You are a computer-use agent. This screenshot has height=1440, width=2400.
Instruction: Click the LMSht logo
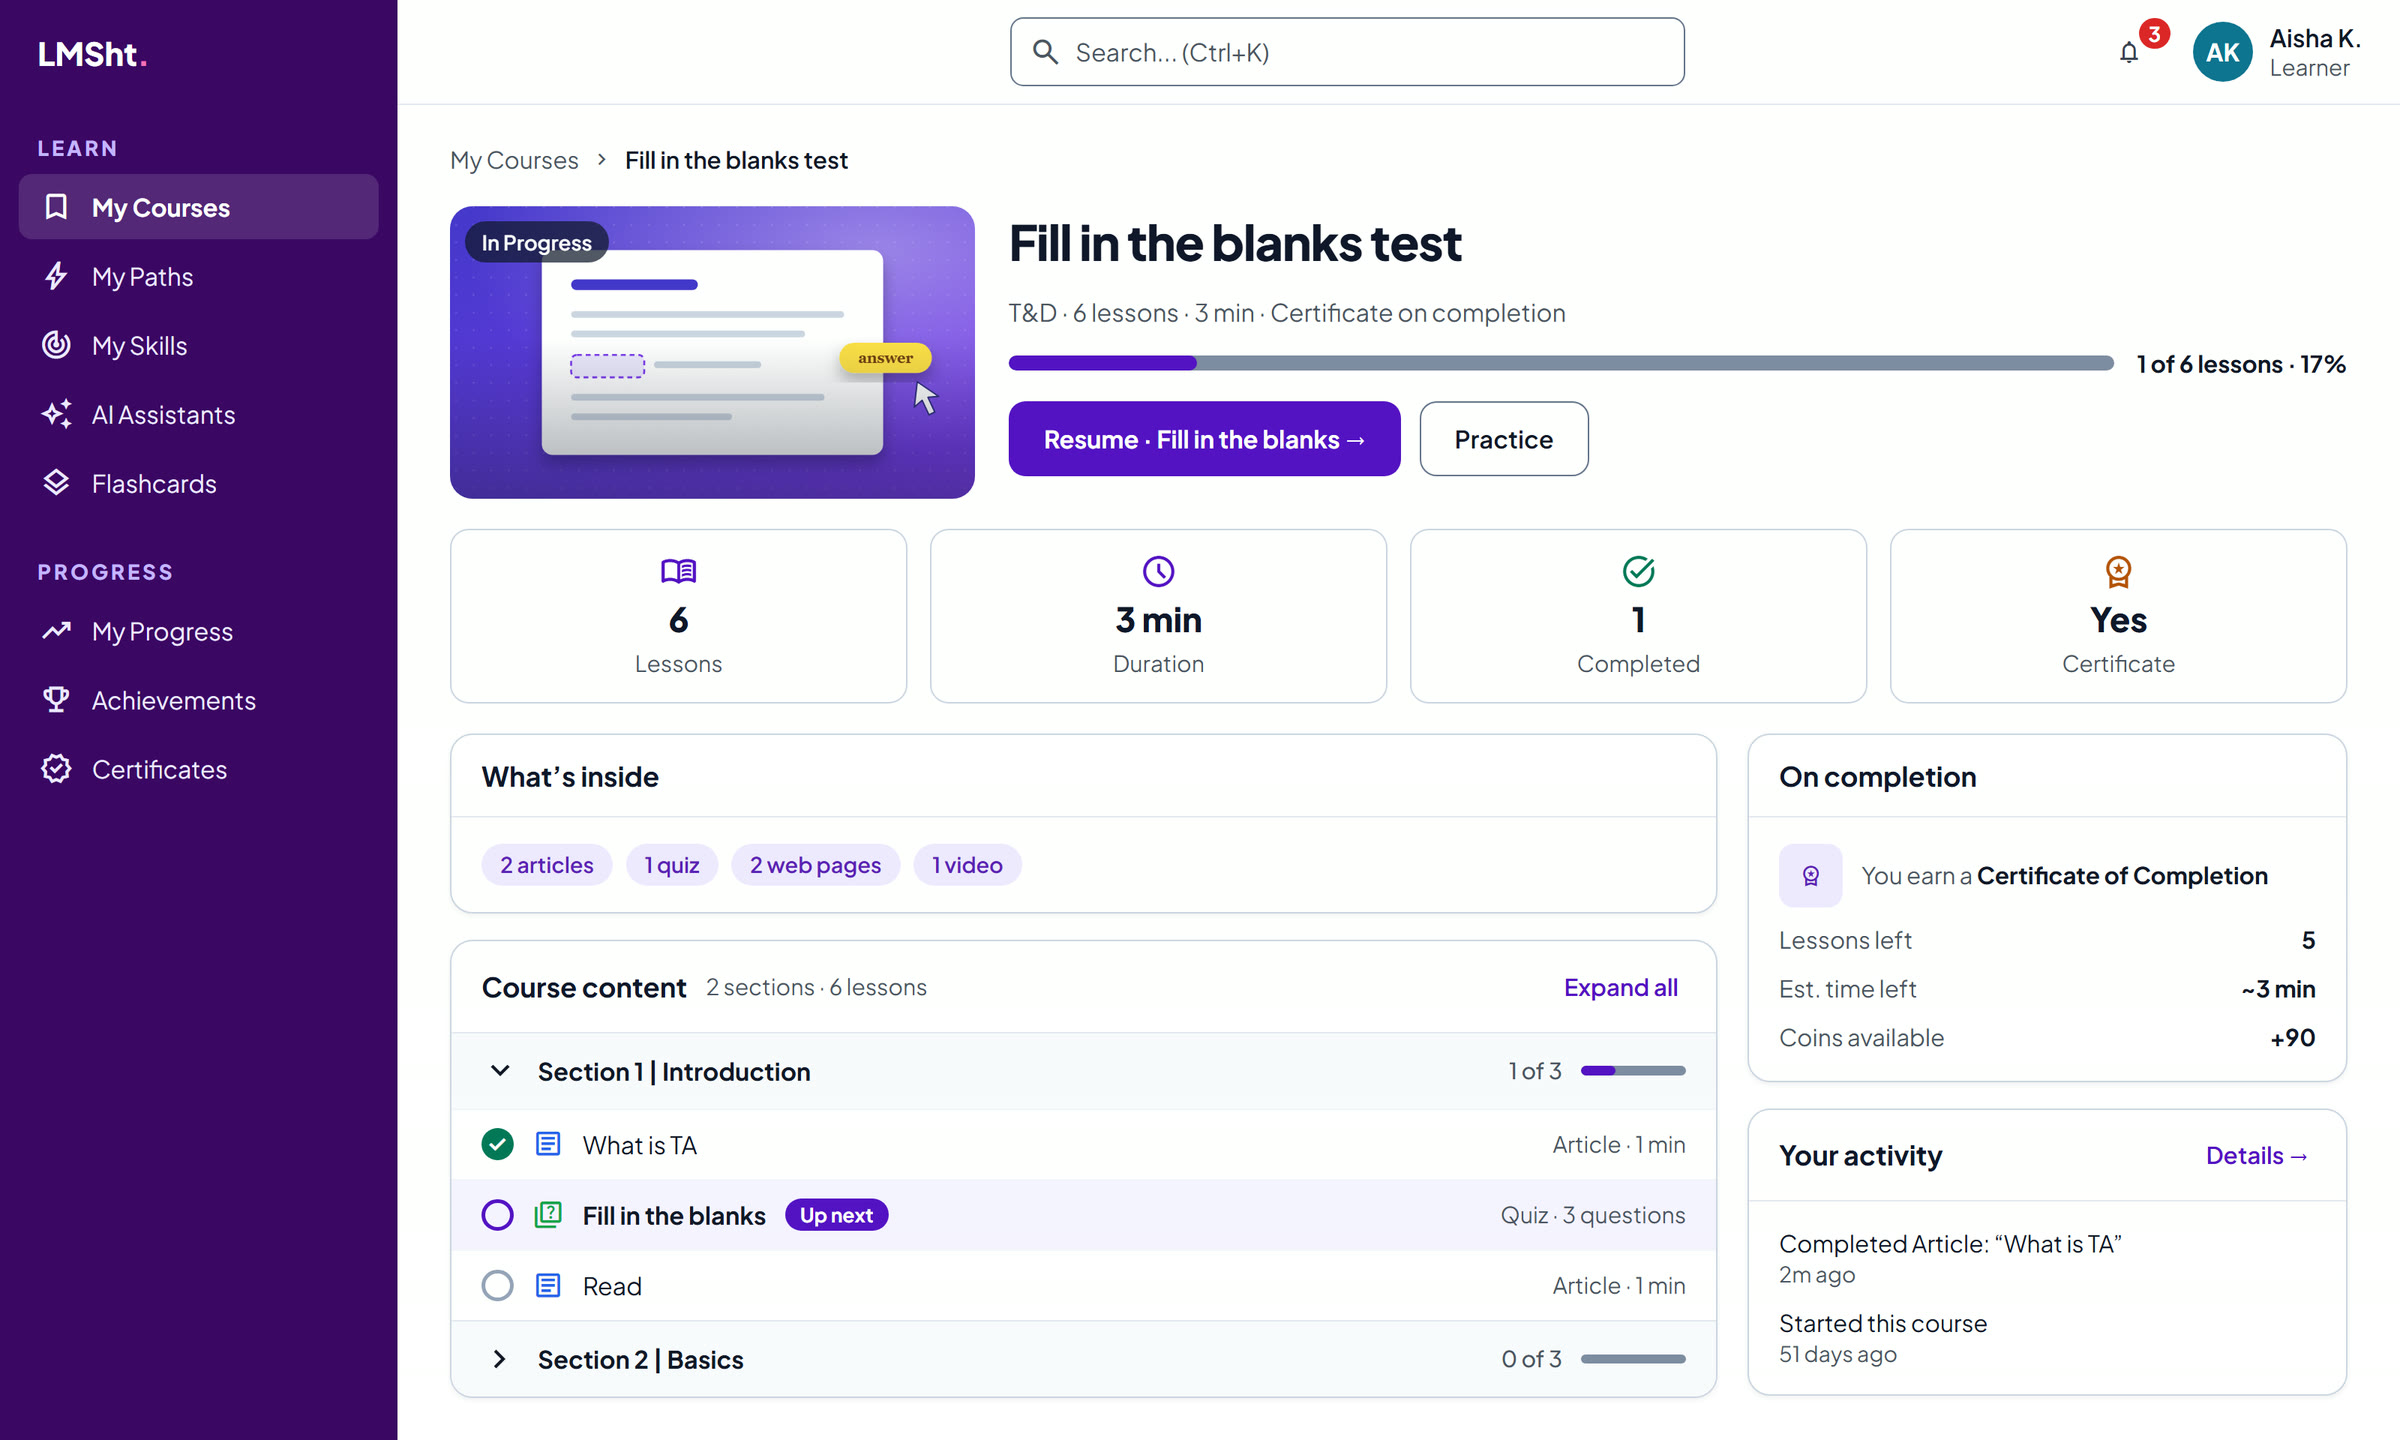point(93,54)
